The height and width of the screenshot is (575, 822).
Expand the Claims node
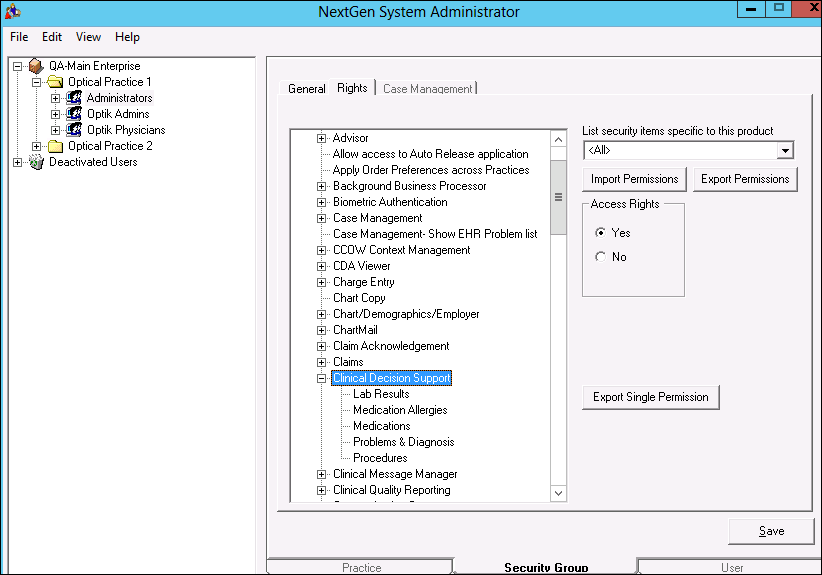click(x=321, y=362)
